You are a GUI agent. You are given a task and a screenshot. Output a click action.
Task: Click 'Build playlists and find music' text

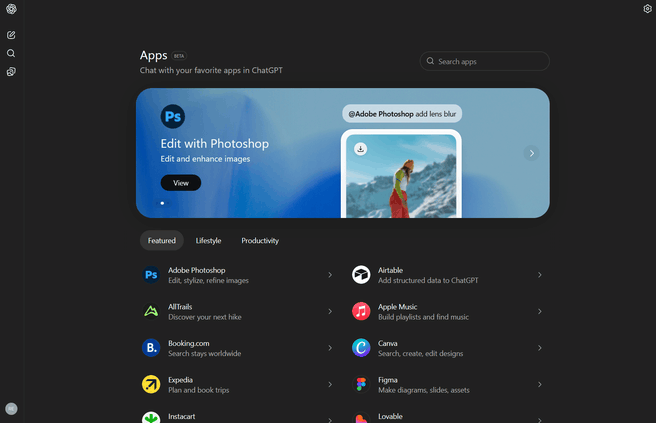coord(423,317)
